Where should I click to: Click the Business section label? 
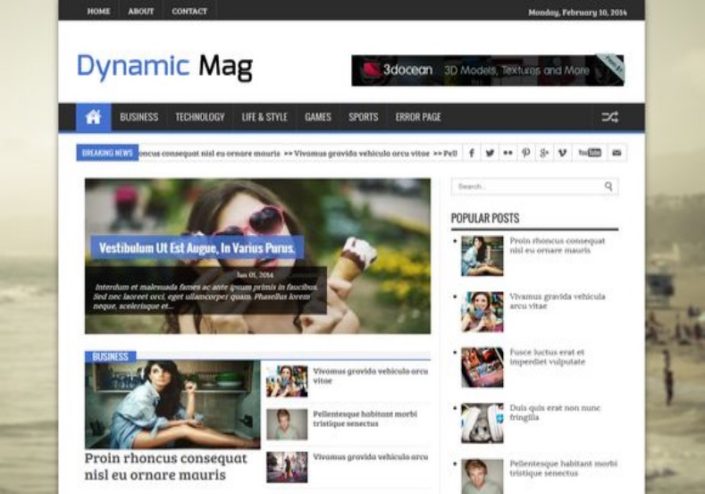click(110, 356)
